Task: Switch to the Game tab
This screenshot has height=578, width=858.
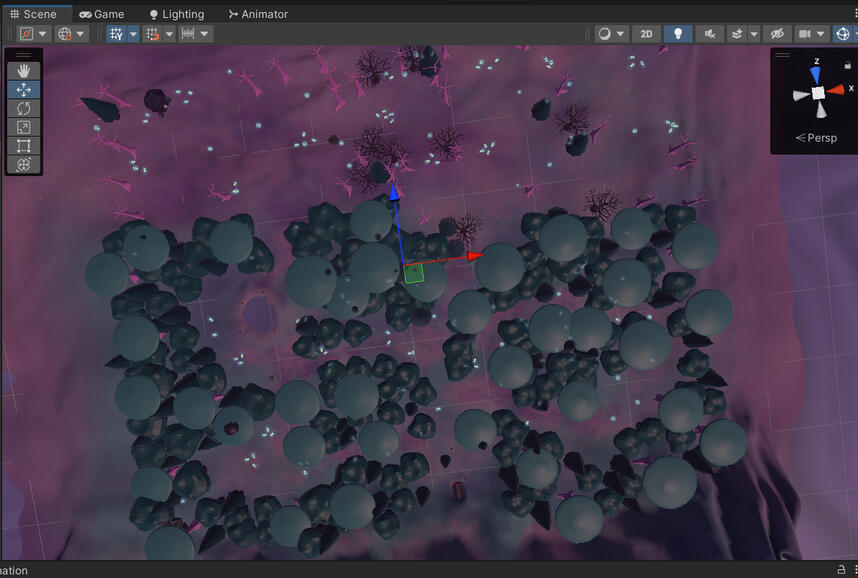Action: pyautogui.click(x=102, y=14)
